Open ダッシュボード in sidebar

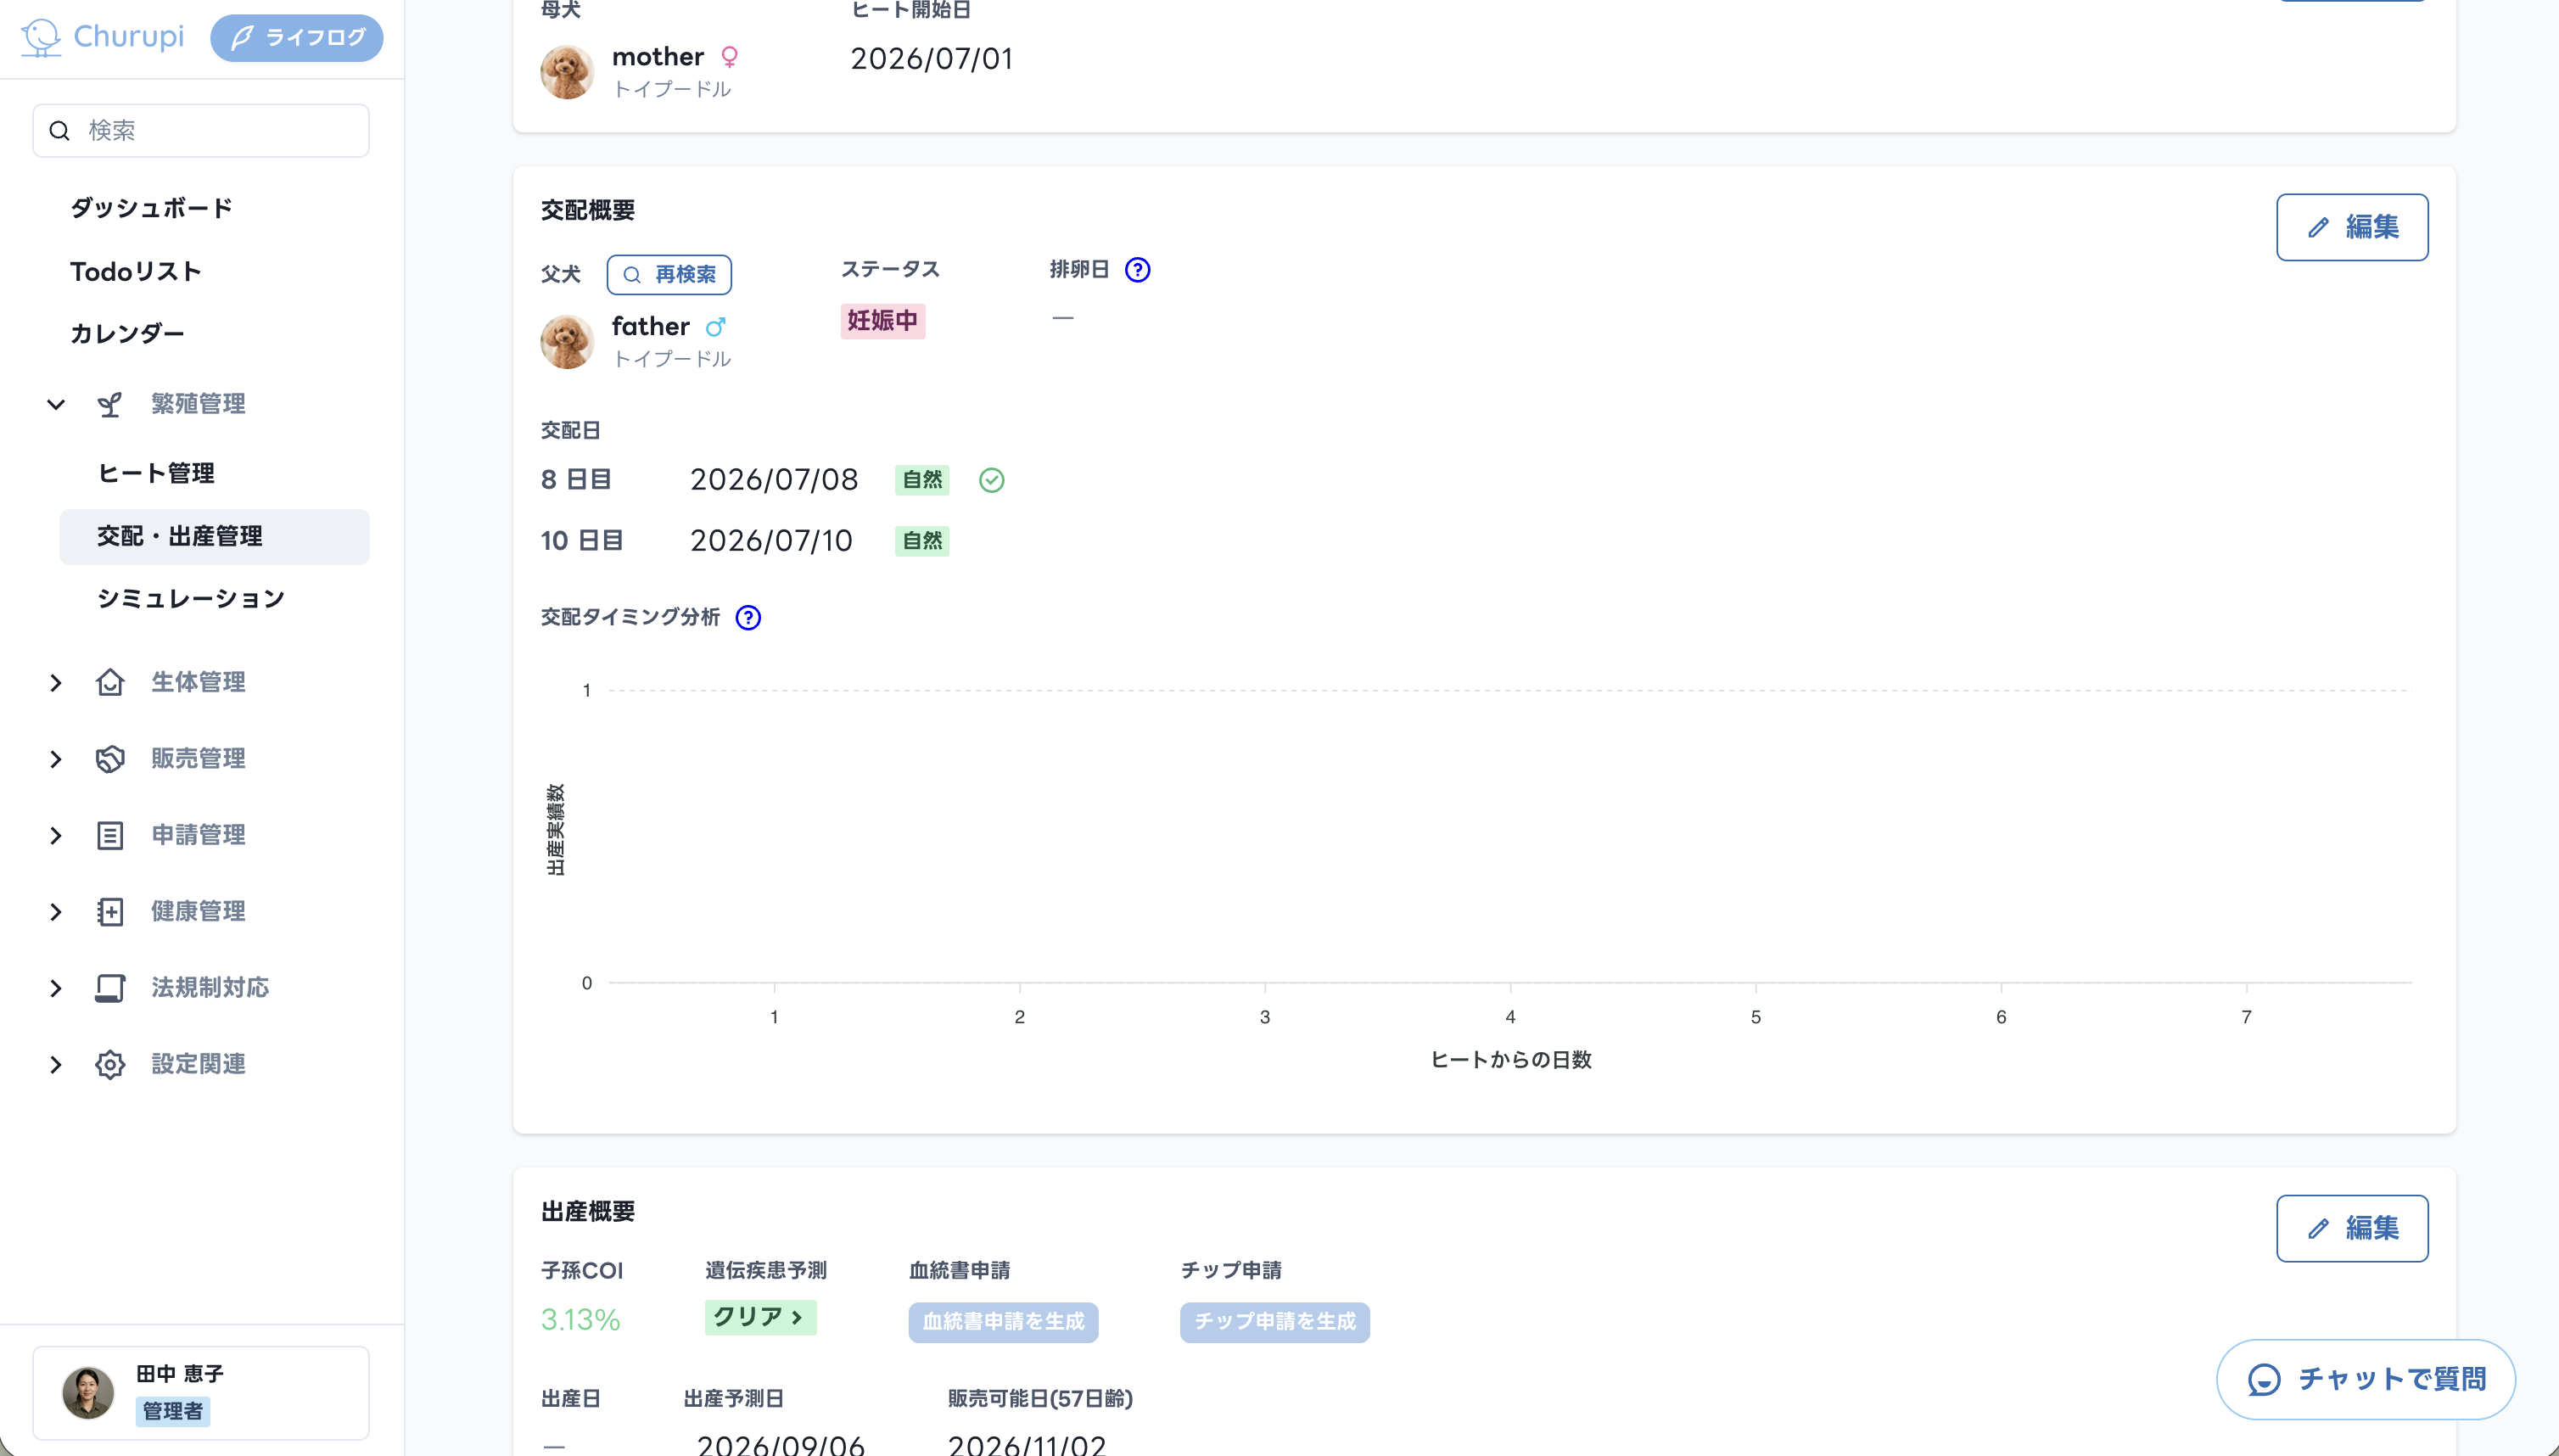pos(151,208)
